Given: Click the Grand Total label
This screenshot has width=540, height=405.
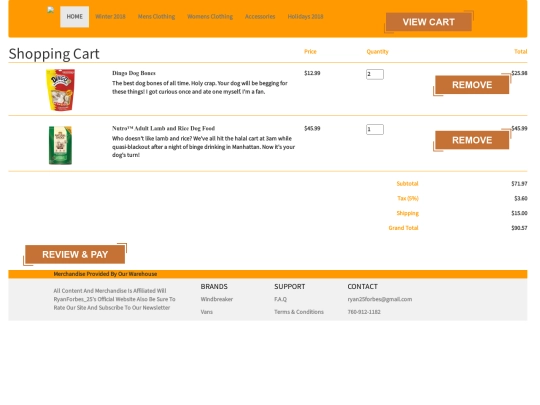Looking at the screenshot, I should coord(403,228).
